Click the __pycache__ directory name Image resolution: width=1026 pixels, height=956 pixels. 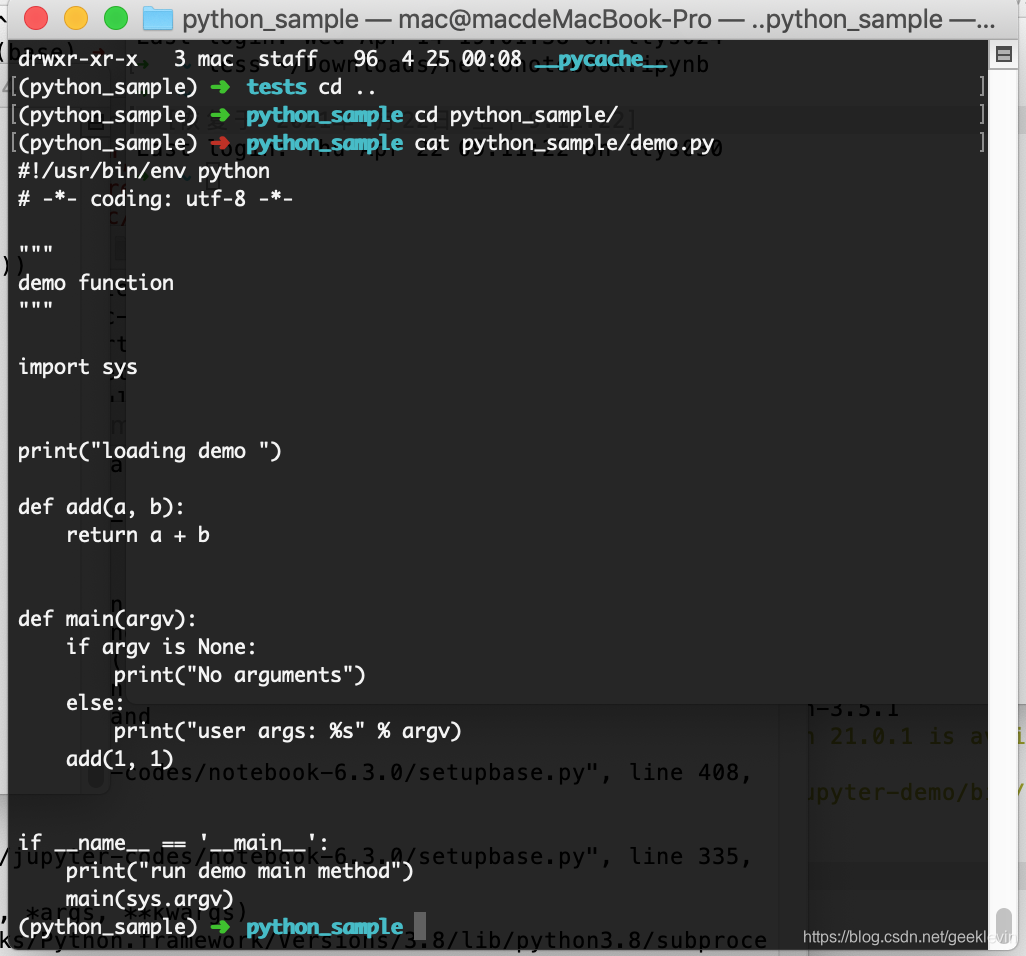601,60
